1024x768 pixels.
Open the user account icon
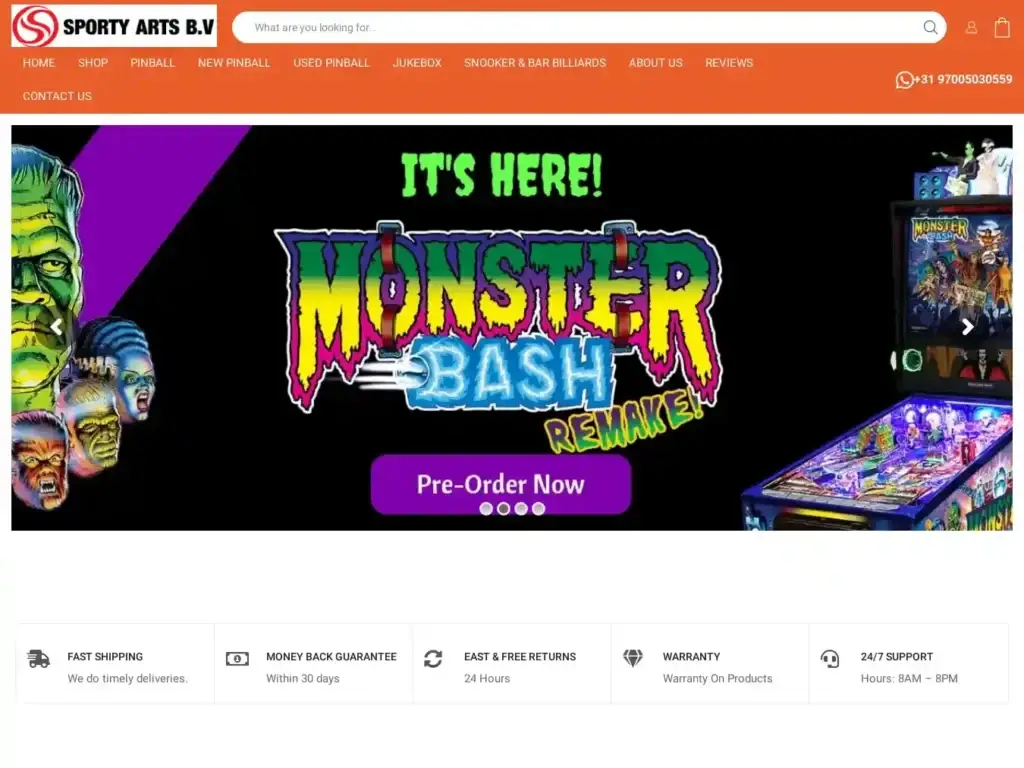[x=971, y=27]
